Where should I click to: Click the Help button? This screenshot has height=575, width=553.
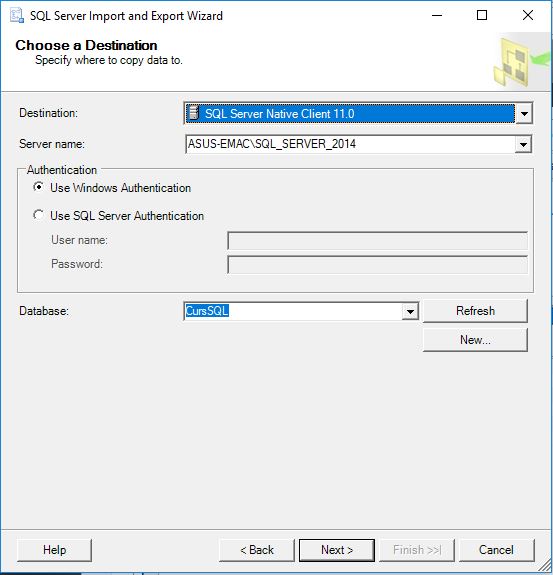point(54,550)
